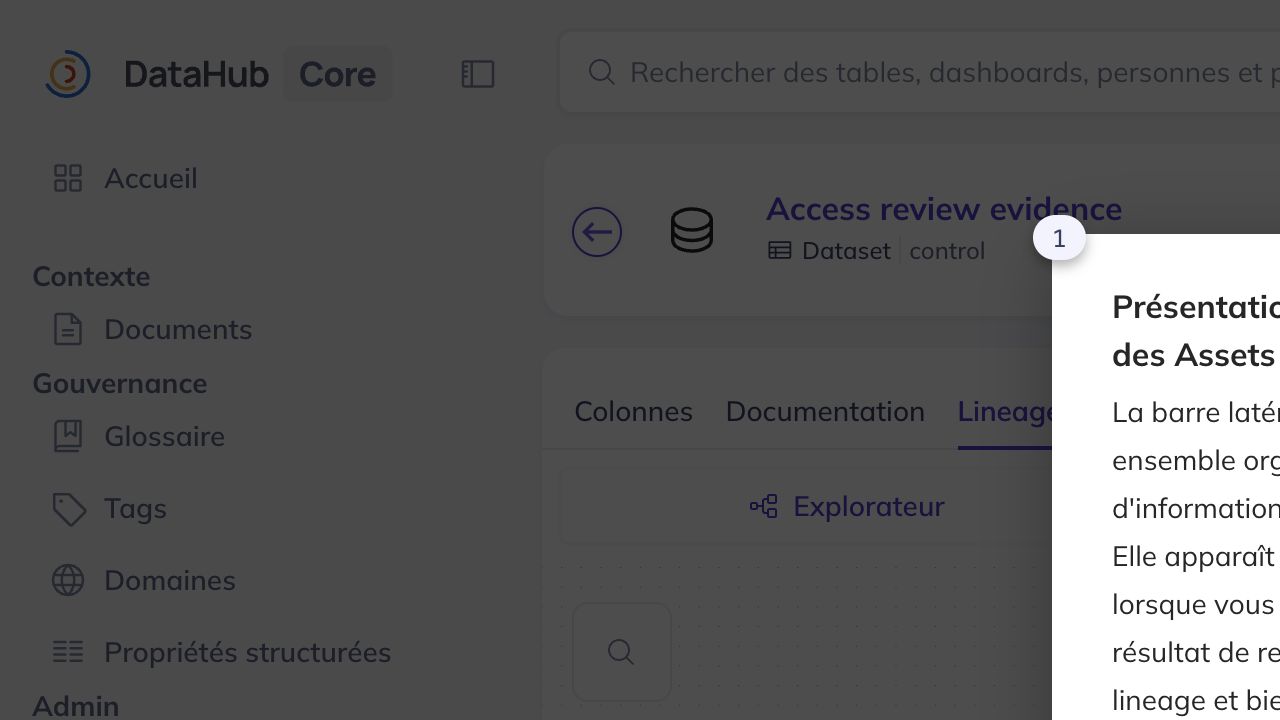Image resolution: width=1280 pixels, height=720 pixels.
Task: Click the lineage graph search button
Action: (x=622, y=652)
